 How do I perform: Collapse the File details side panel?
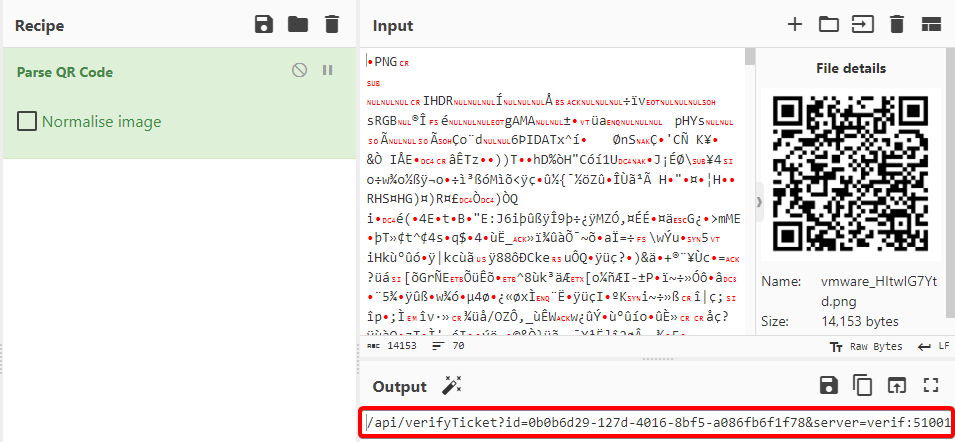759,201
